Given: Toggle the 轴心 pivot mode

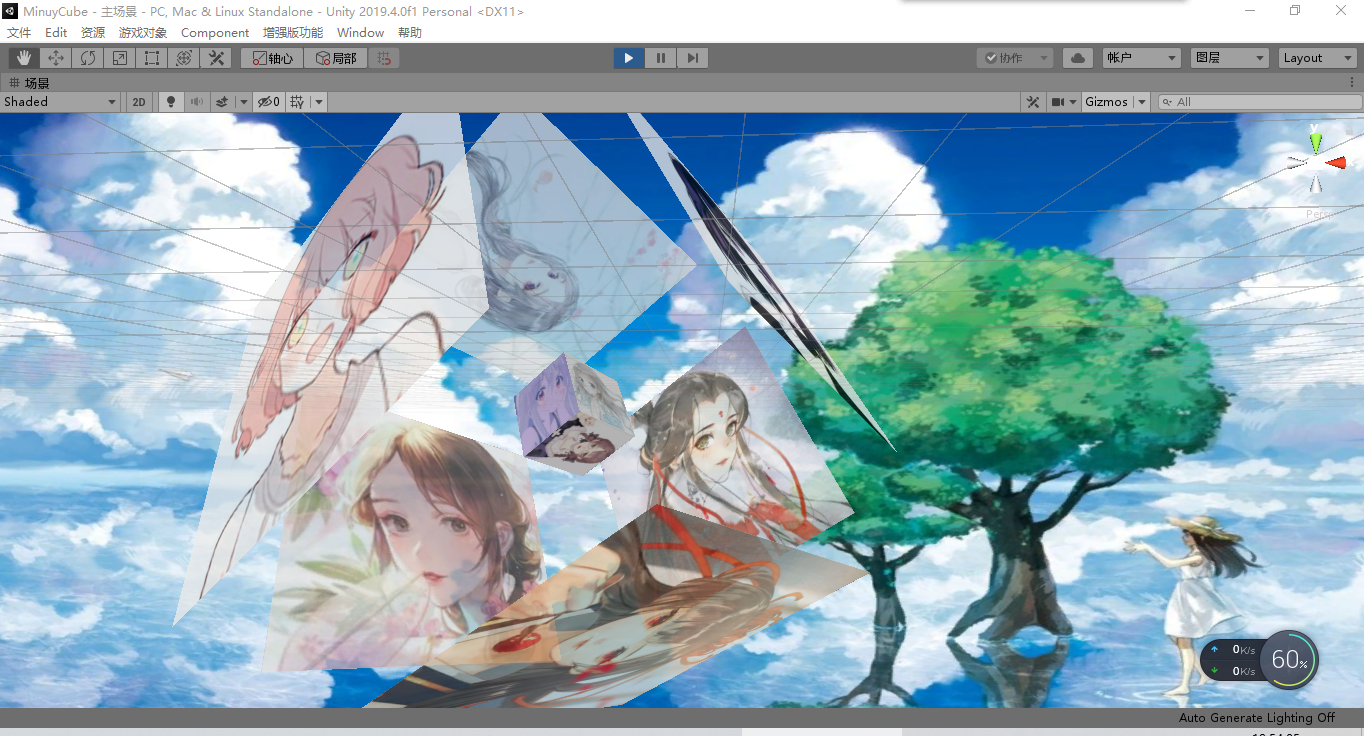Looking at the screenshot, I should 270,57.
